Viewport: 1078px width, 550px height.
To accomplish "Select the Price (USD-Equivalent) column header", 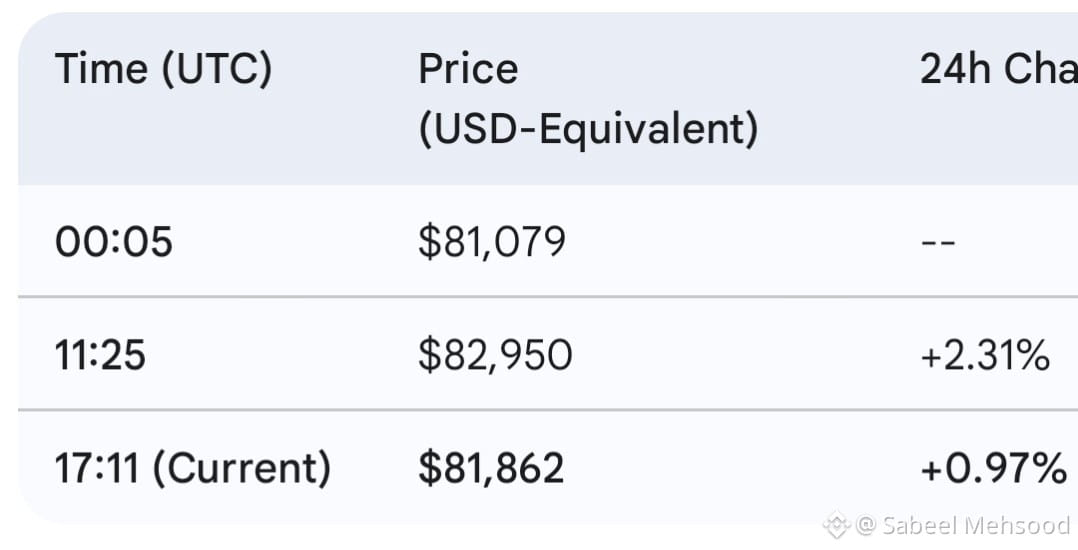I will (588, 98).
